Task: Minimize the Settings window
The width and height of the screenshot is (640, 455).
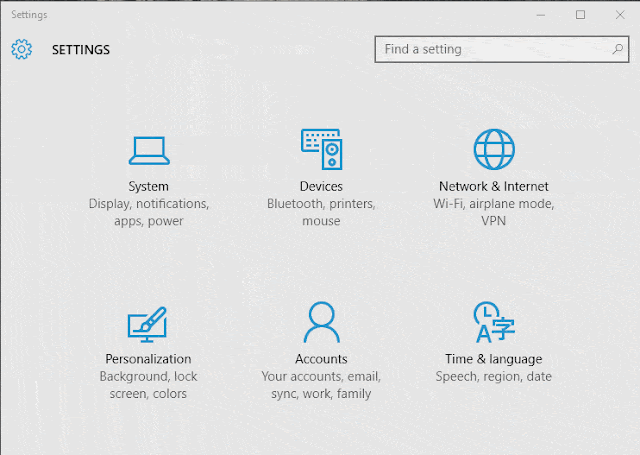Action: [x=541, y=15]
